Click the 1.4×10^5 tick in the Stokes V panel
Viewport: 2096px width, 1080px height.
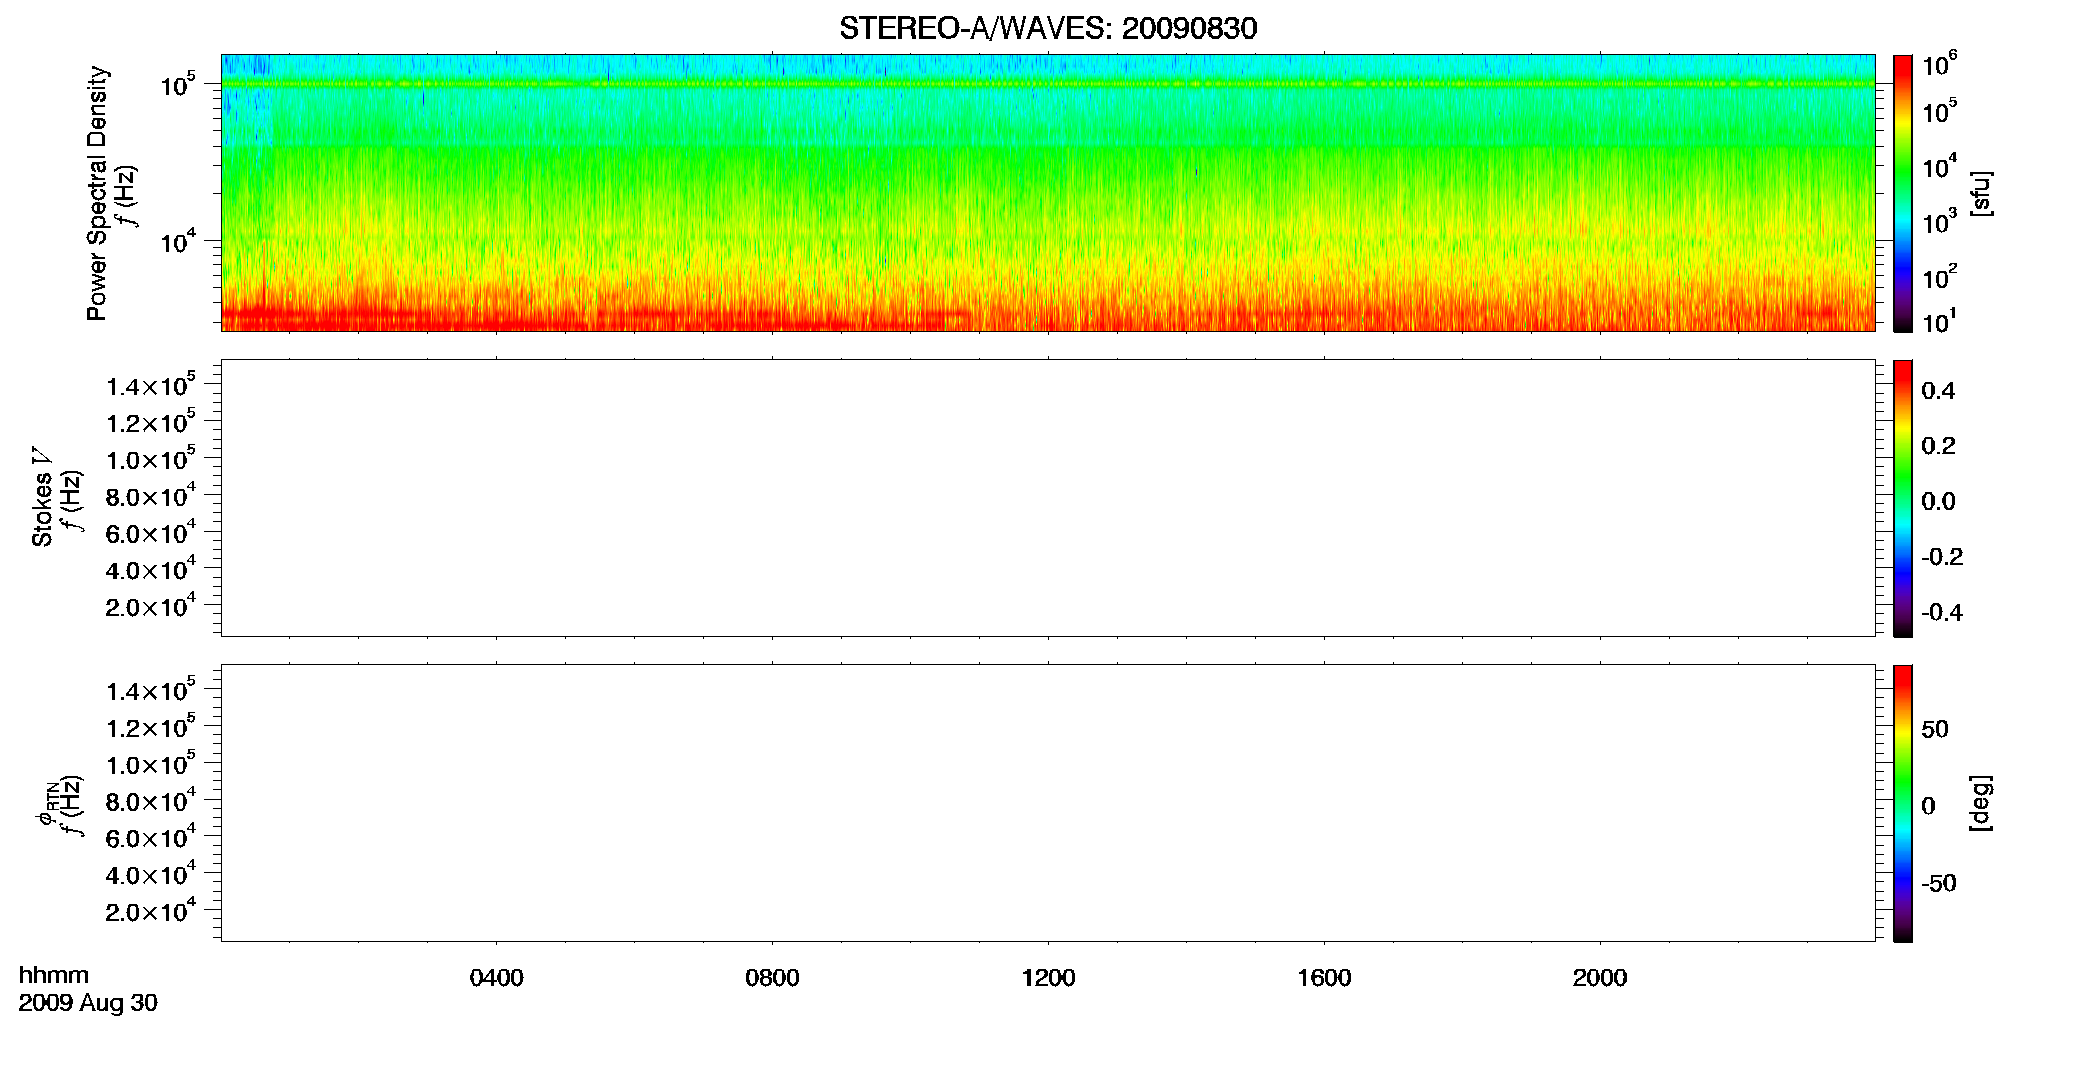click(x=151, y=385)
